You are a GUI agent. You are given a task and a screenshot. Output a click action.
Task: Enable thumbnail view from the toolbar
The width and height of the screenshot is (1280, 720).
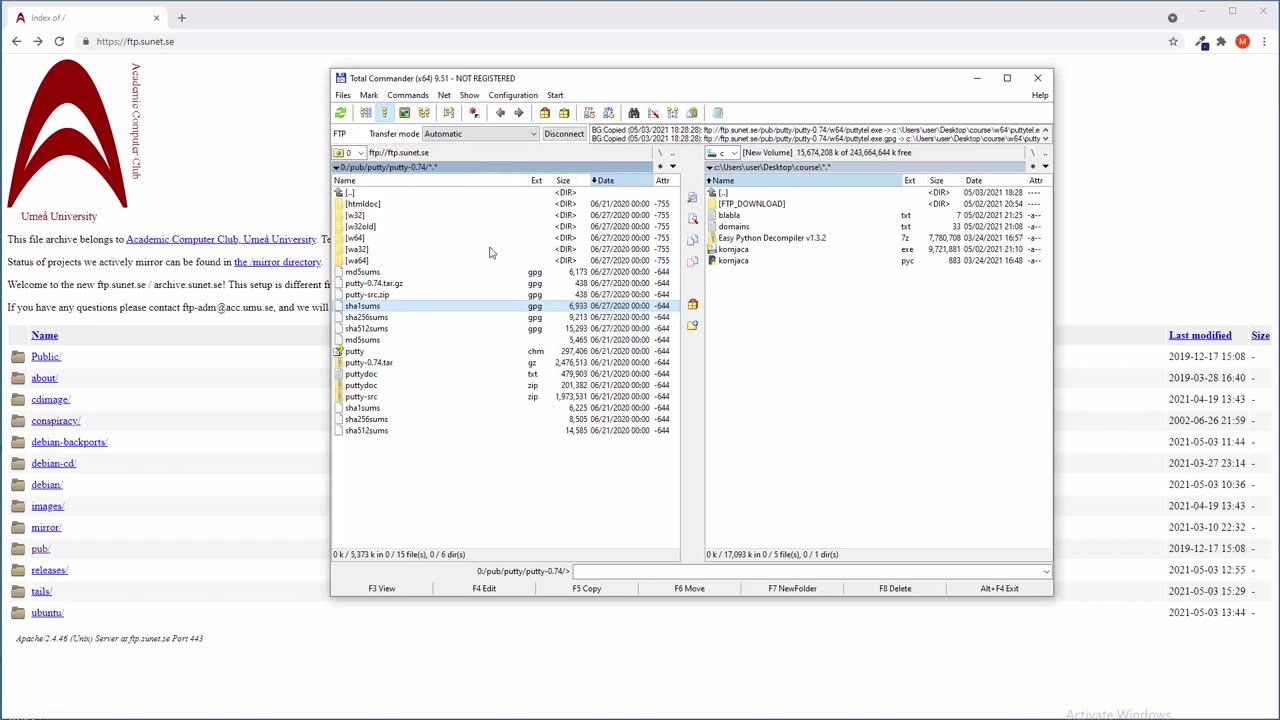click(x=404, y=113)
